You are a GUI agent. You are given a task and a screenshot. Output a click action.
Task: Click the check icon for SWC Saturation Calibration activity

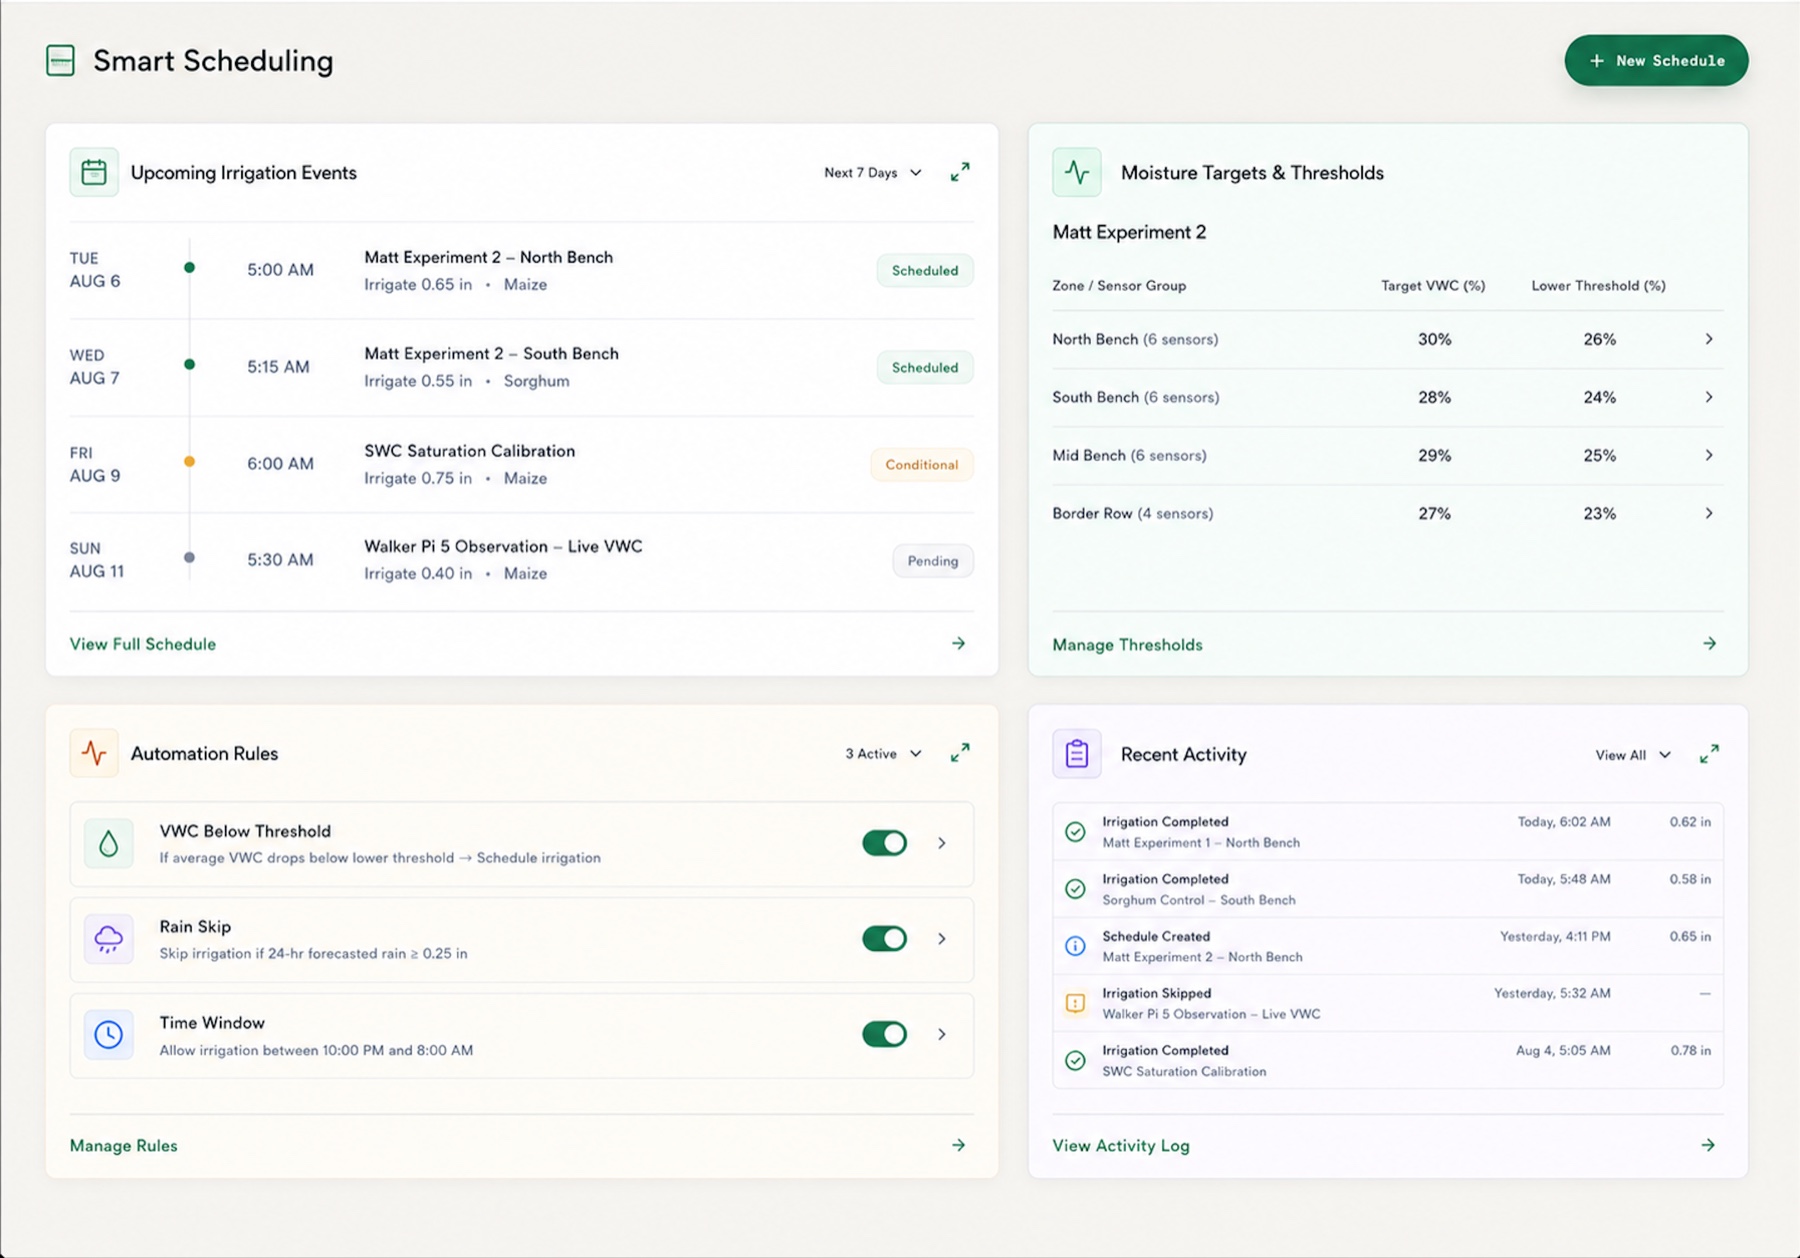pyautogui.click(x=1075, y=1060)
